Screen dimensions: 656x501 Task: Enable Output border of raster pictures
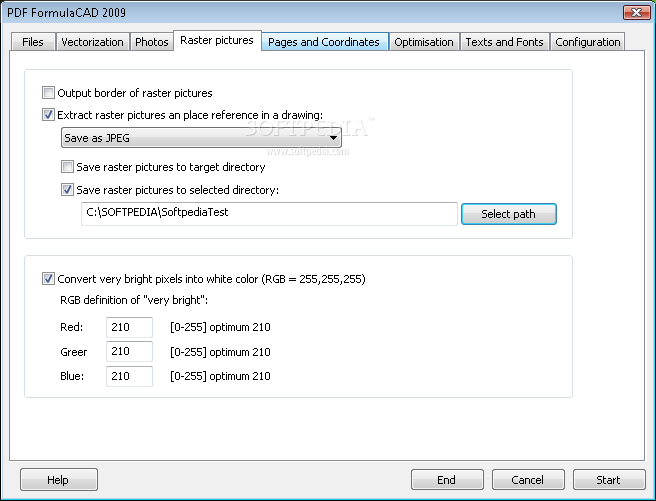tap(48, 92)
